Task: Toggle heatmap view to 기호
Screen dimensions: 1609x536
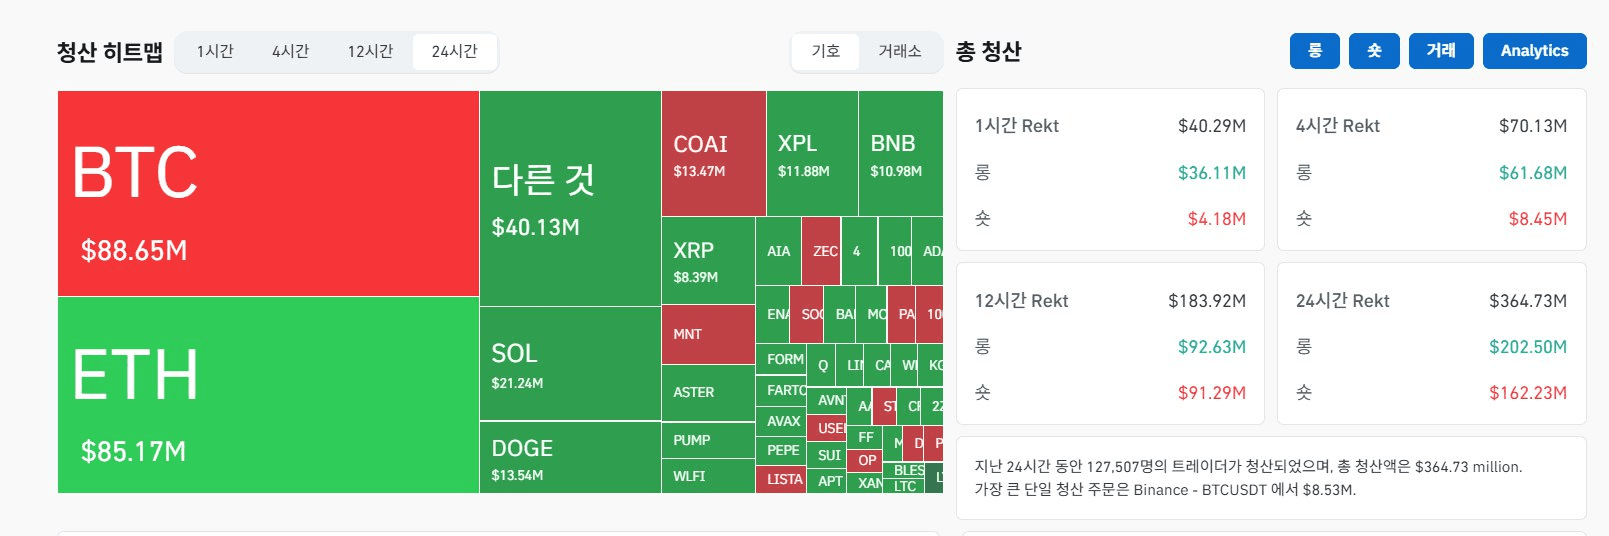Action: click(x=826, y=52)
